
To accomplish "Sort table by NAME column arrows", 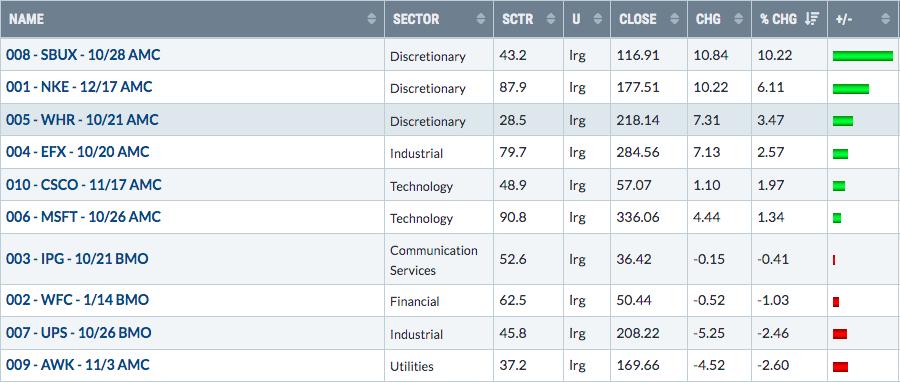I will coord(372,19).
